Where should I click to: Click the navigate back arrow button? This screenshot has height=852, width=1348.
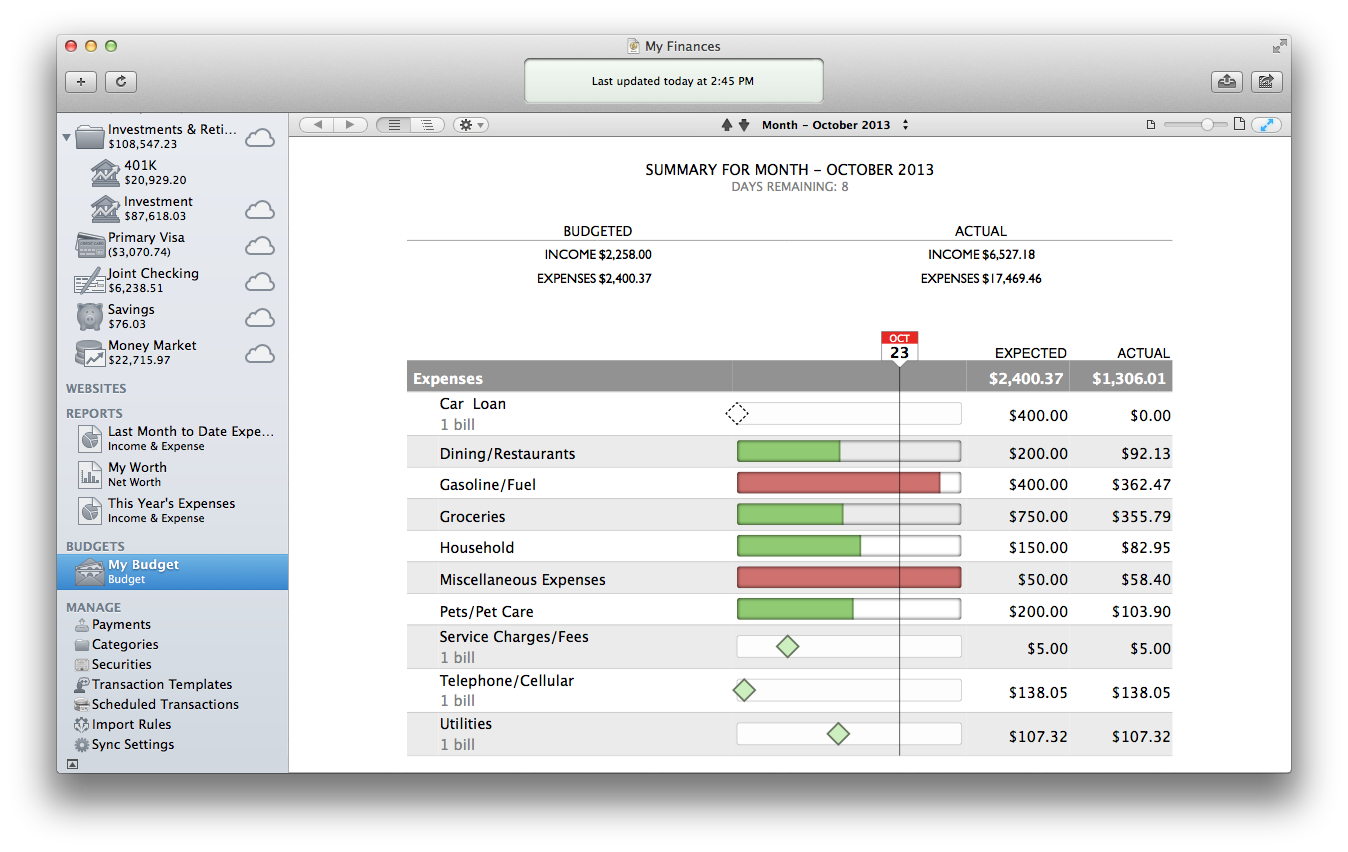tap(317, 125)
